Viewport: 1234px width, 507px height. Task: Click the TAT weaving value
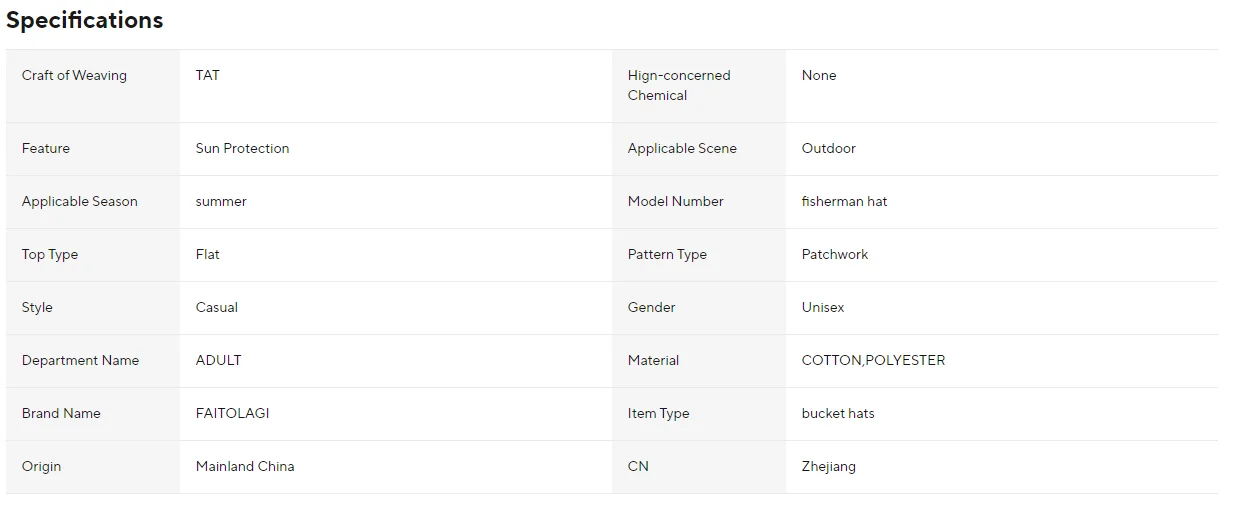coord(208,76)
